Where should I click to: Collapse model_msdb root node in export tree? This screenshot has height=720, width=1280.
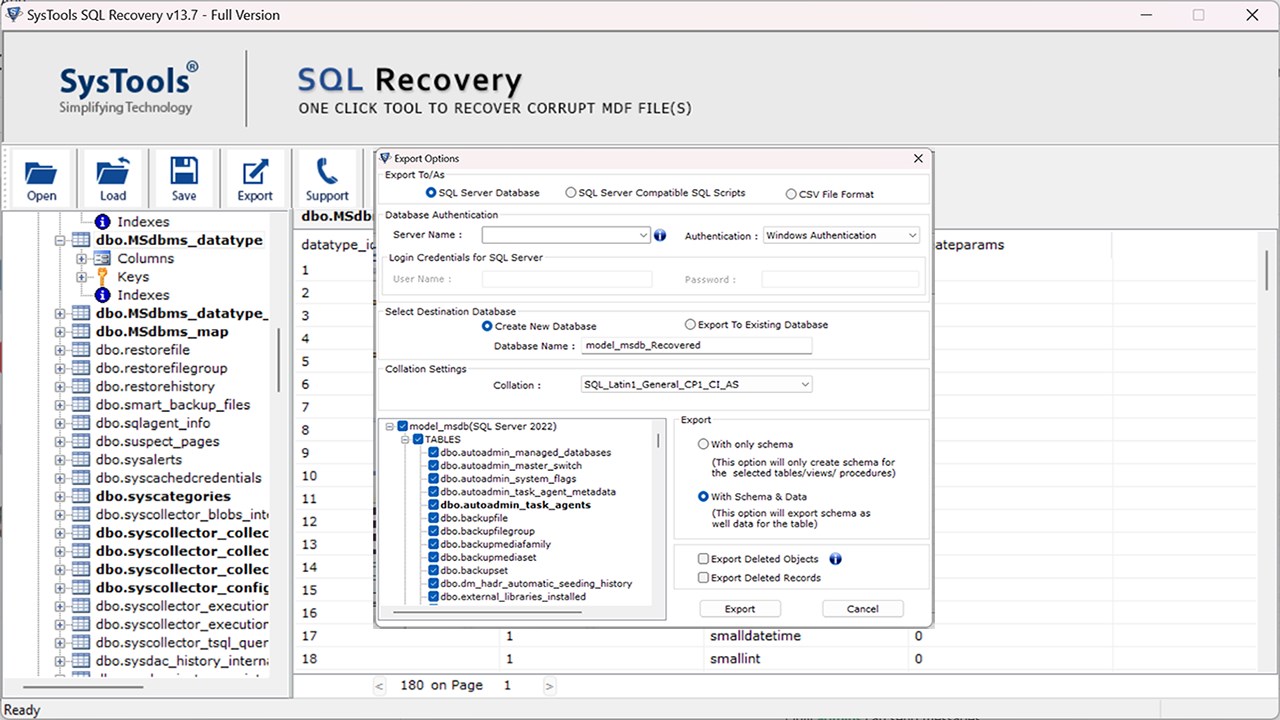coord(389,426)
